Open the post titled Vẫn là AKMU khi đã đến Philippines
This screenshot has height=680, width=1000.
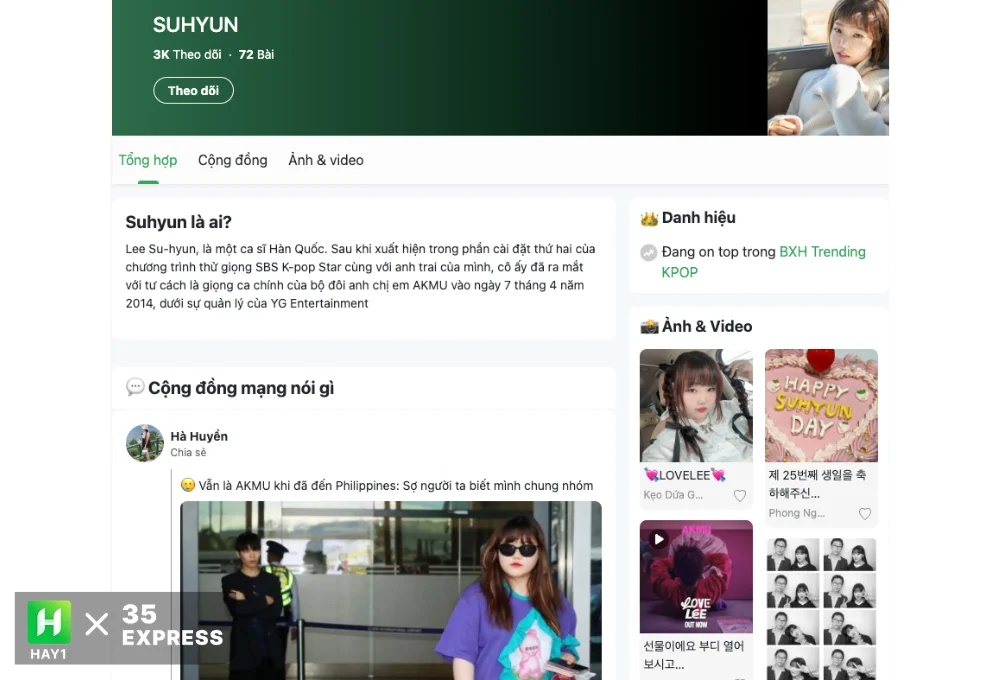[x=395, y=485]
